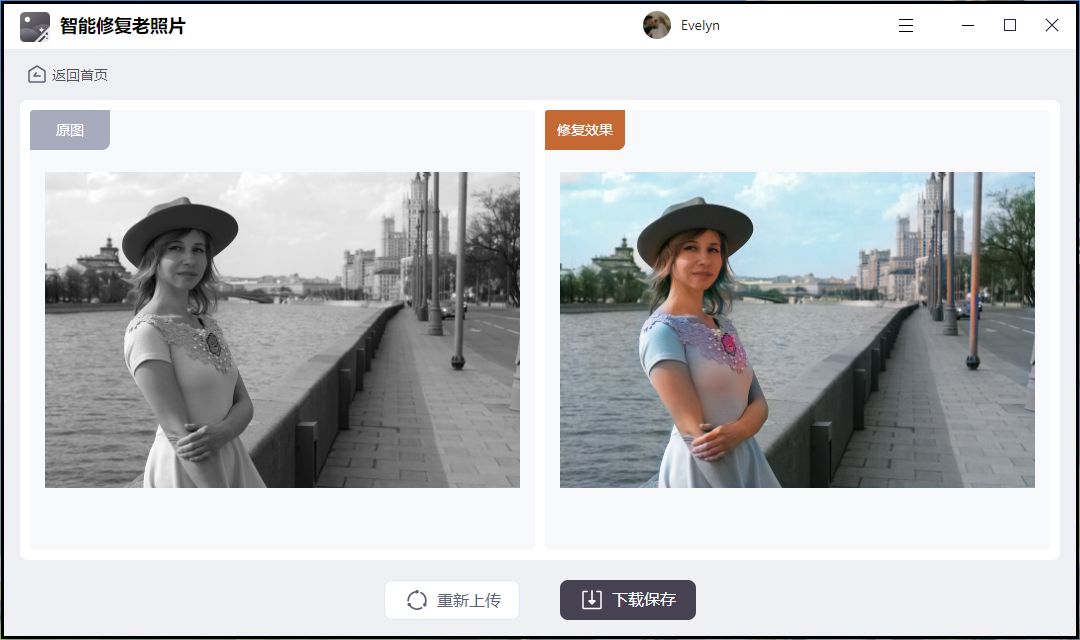1080x640 pixels.
Task: Click the app title 智能修复老照片
Action: tap(123, 26)
